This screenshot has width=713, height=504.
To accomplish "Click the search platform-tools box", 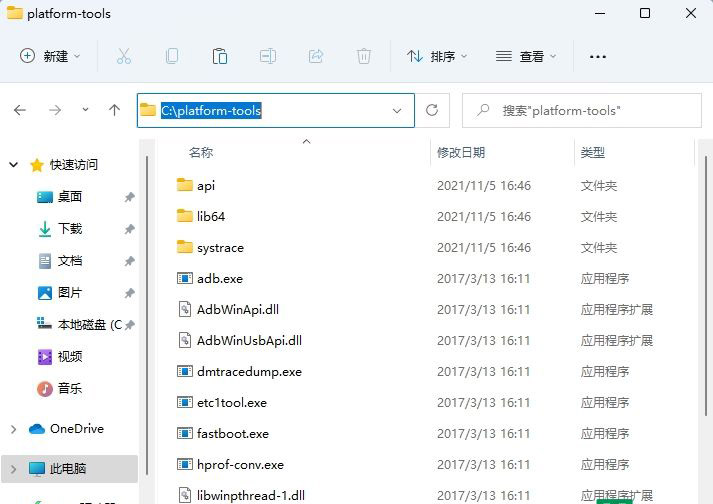I will click(582, 111).
